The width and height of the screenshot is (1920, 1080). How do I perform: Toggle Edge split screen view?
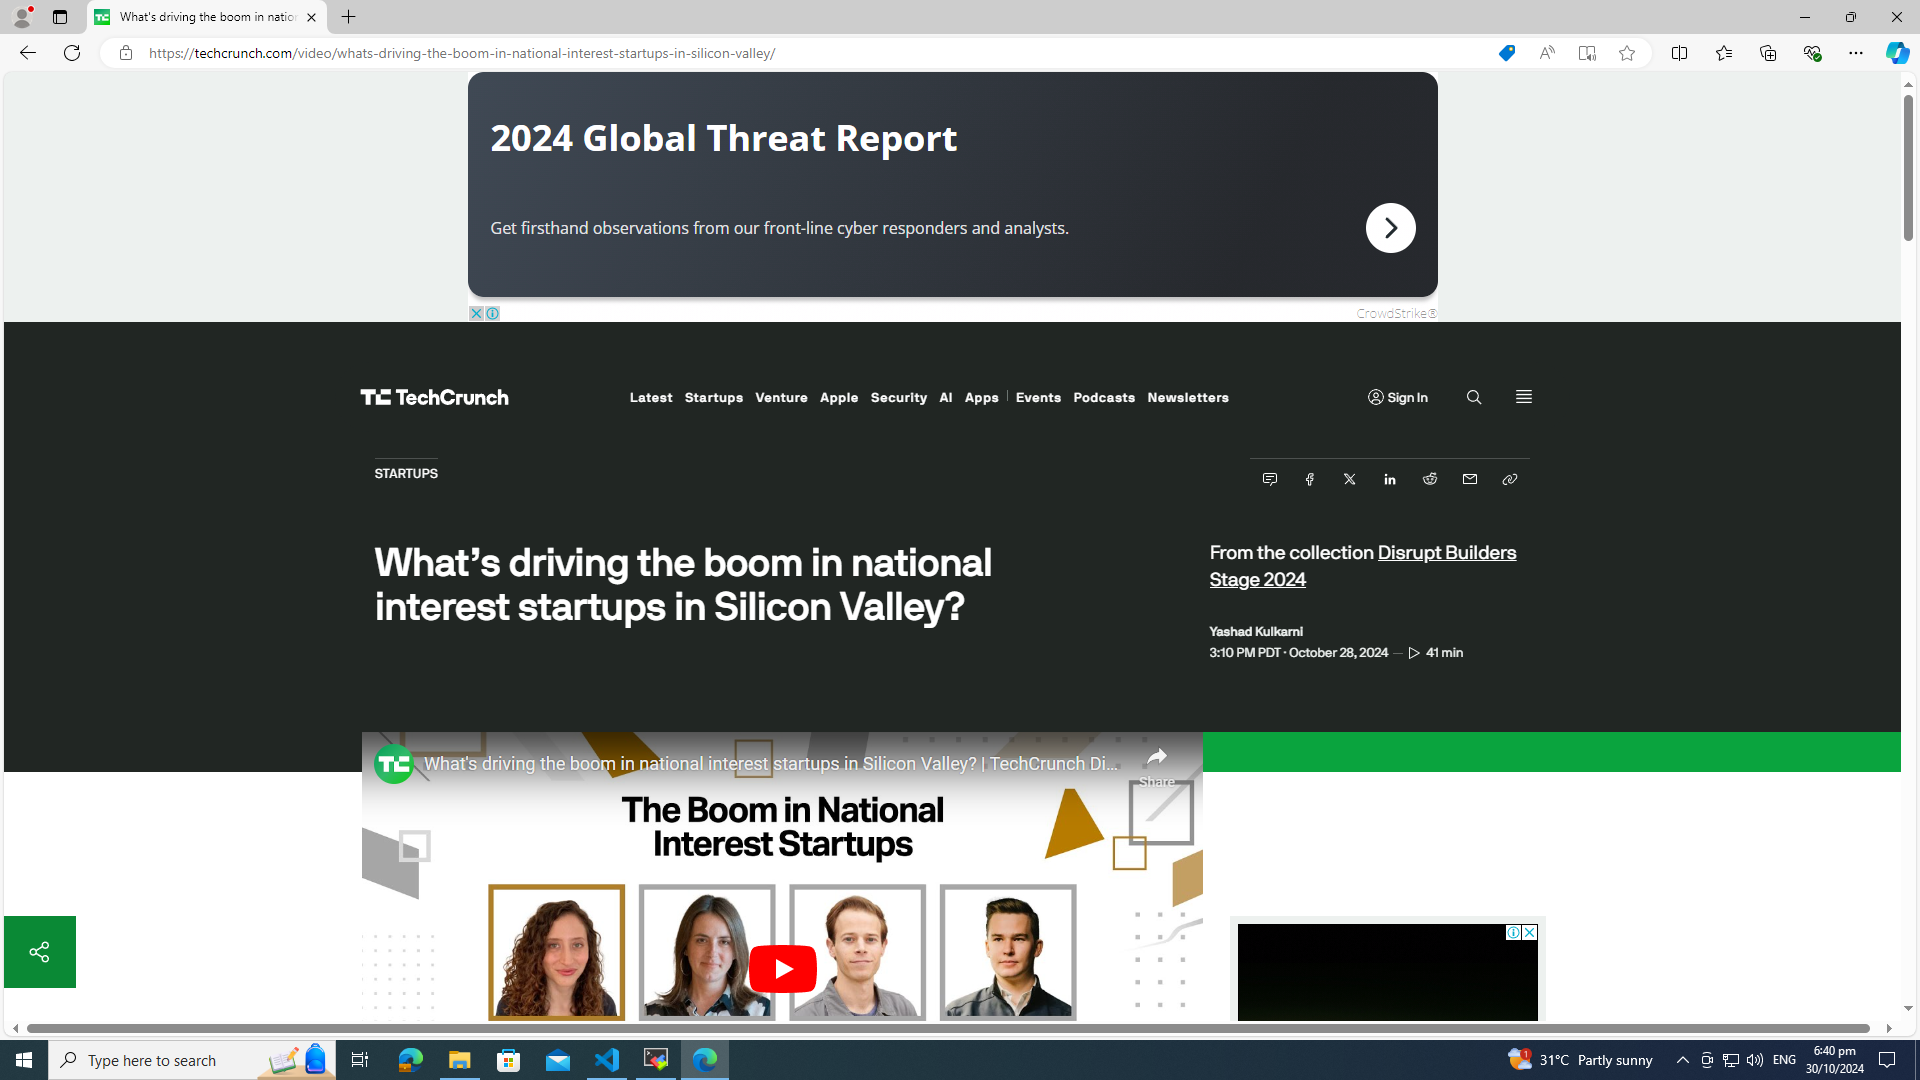(1679, 53)
